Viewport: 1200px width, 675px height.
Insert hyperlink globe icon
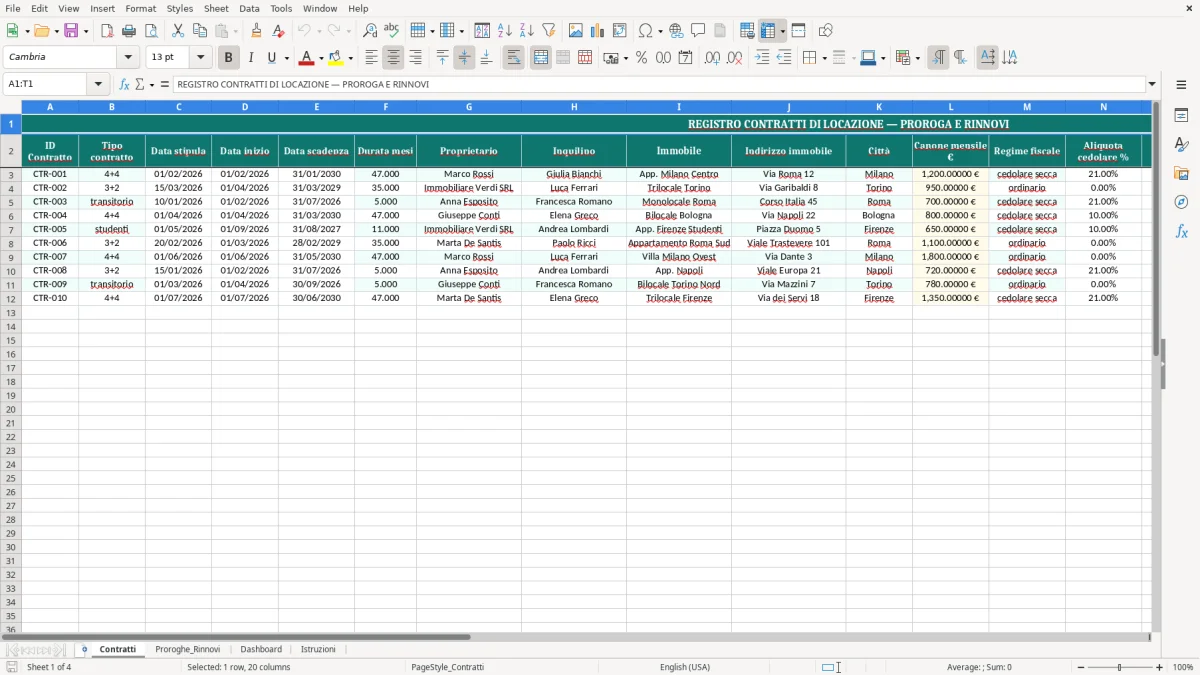676,31
